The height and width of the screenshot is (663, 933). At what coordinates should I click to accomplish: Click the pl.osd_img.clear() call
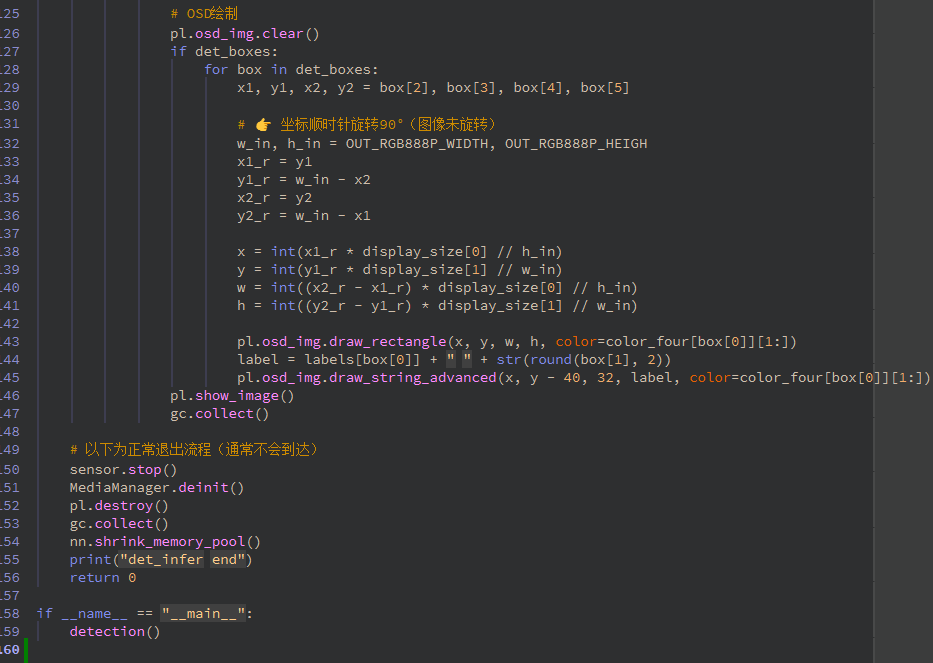point(244,33)
